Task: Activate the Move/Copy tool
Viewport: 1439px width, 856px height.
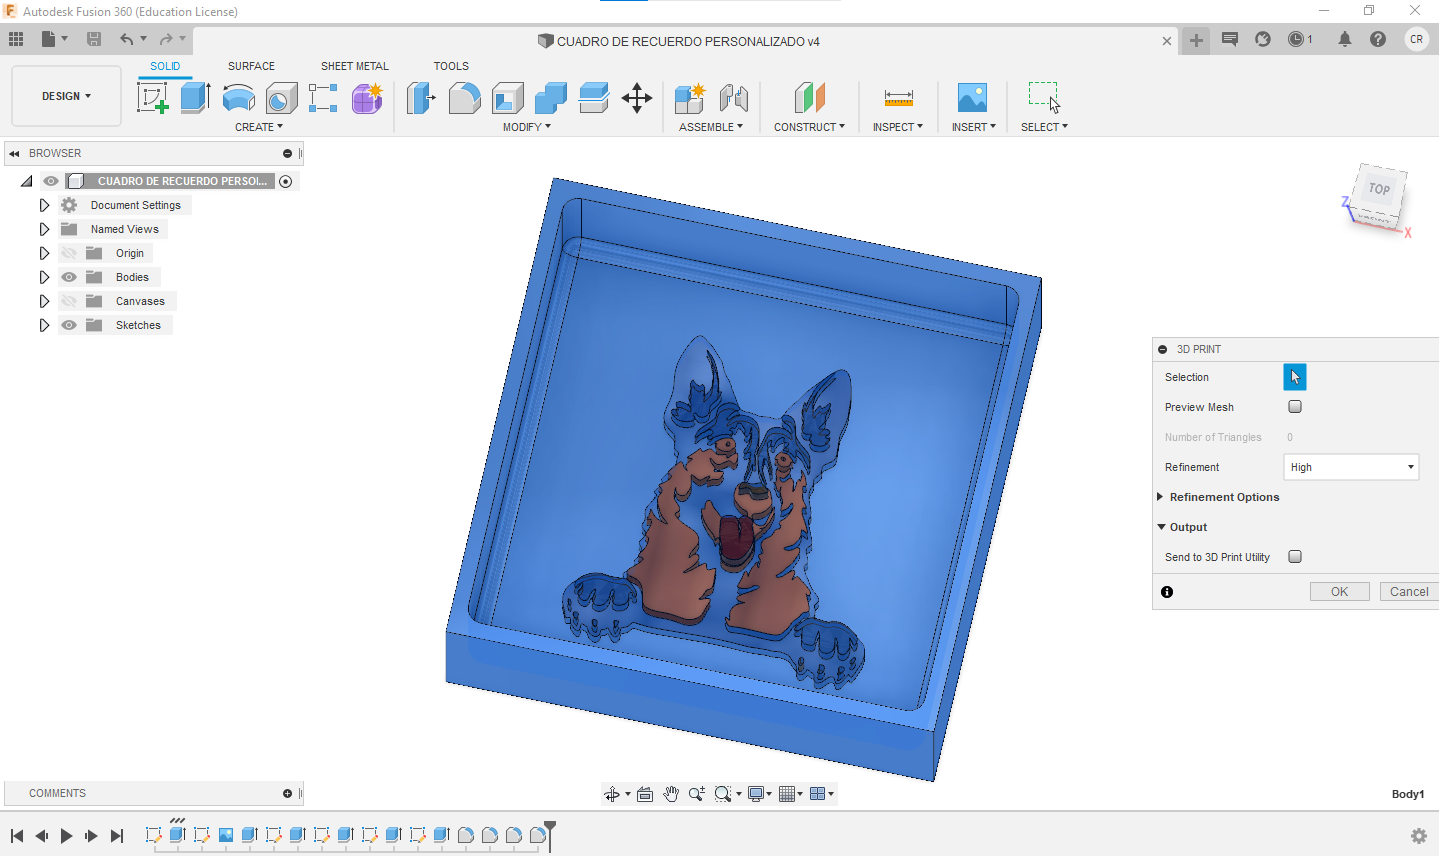Action: (637, 98)
